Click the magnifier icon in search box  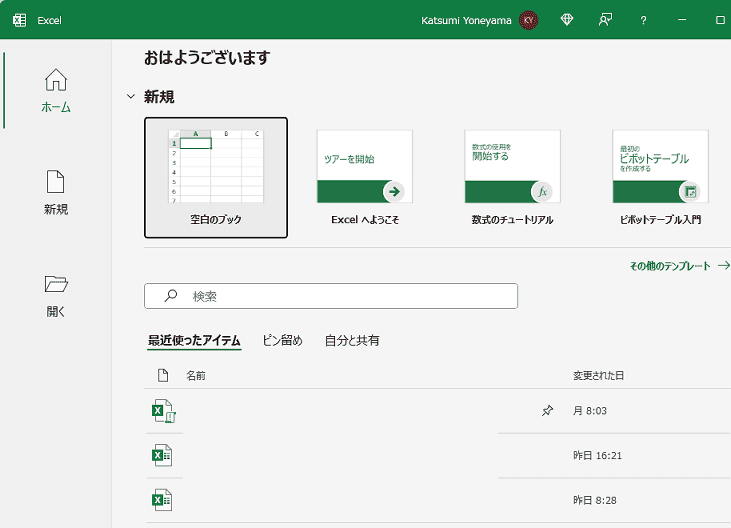pos(171,295)
